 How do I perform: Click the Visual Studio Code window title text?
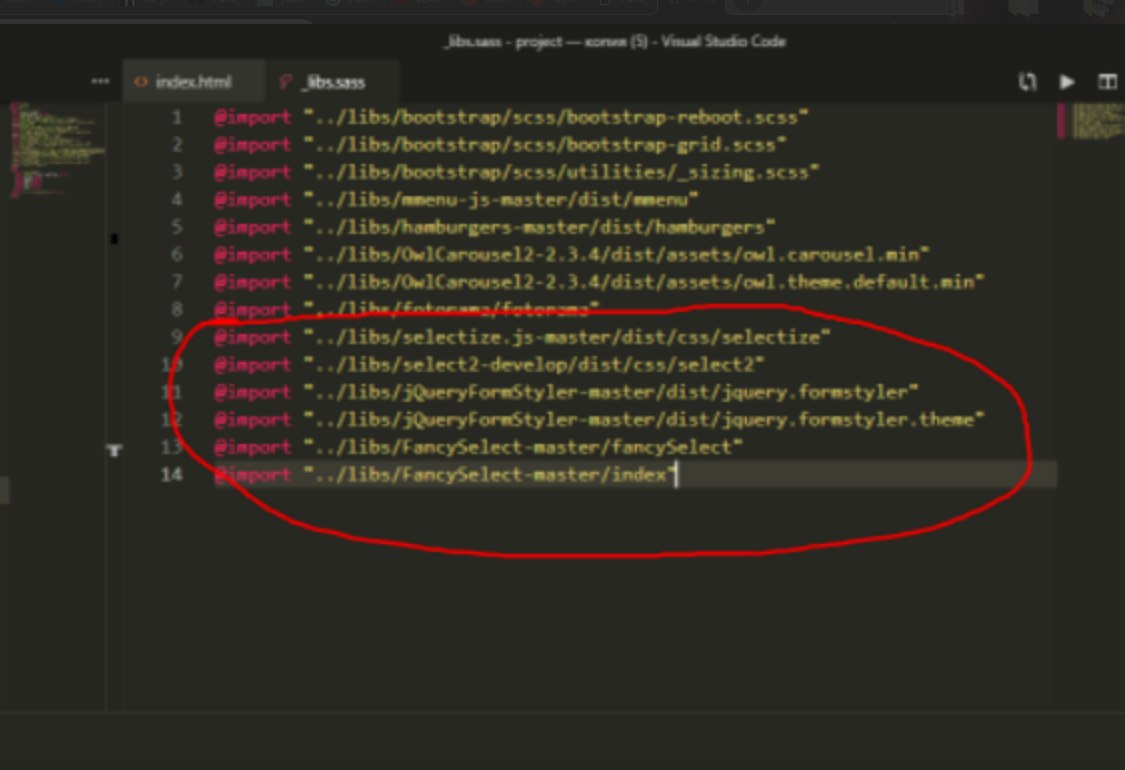(x=615, y=42)
